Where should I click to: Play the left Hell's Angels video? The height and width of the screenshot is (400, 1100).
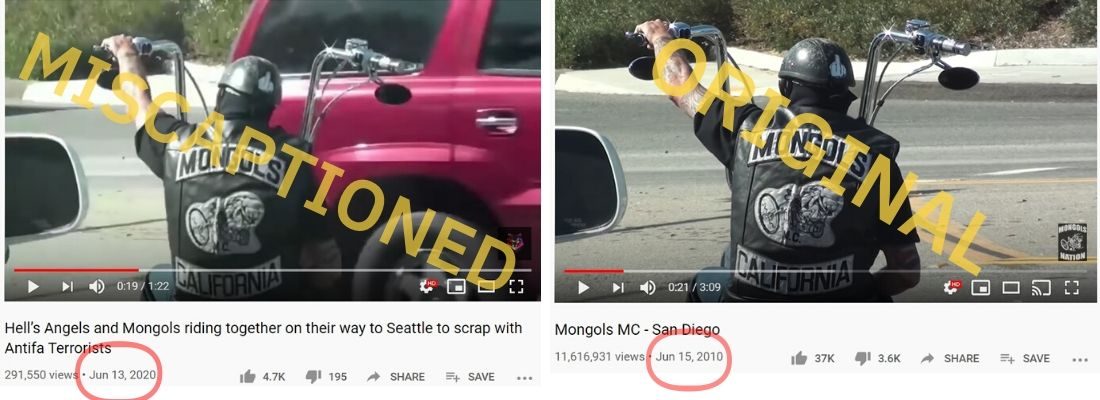click(33, 286)
